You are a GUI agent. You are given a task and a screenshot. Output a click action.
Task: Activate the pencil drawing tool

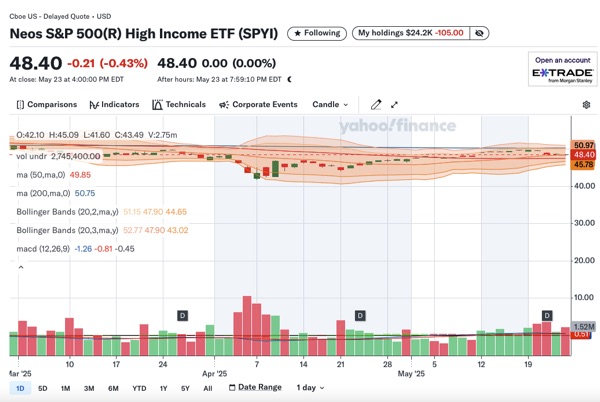tap(376, 104)
